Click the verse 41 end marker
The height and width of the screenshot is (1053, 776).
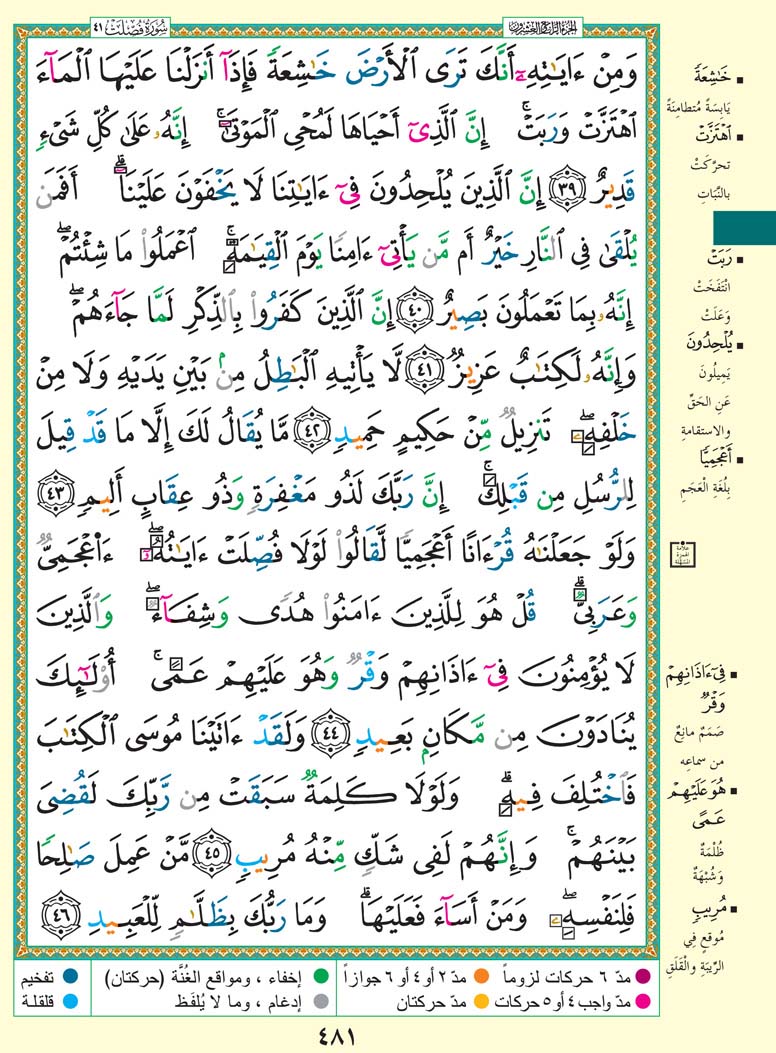426,371
